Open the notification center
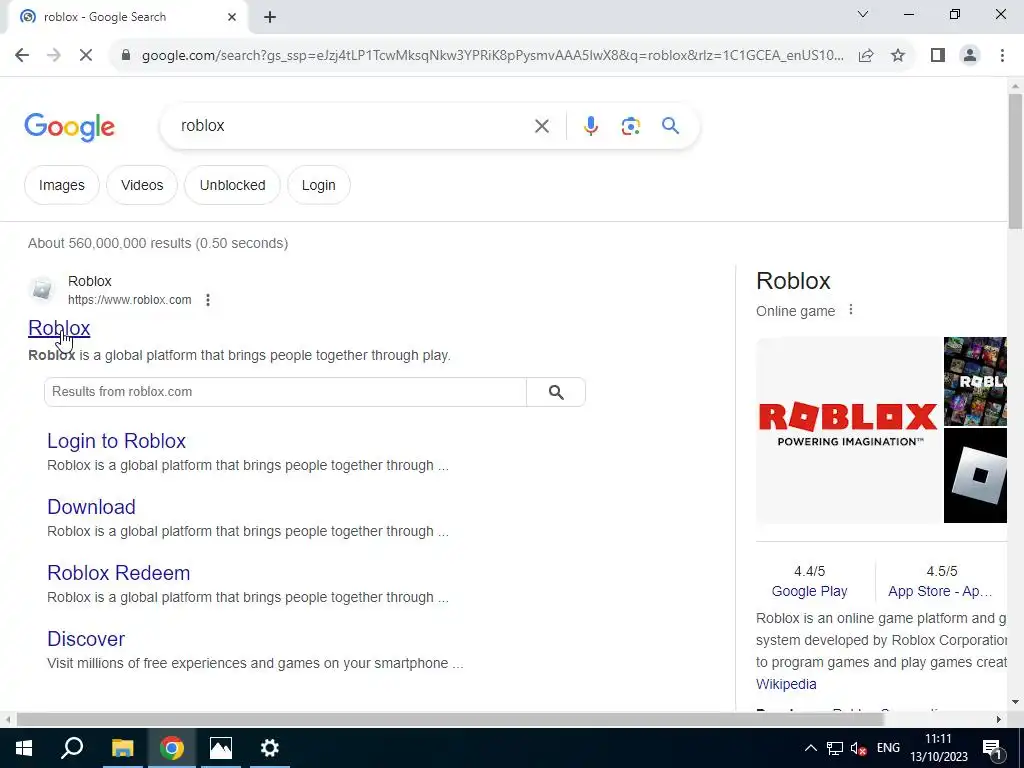This screenshot has height=768, width=1024. pos(992,748)
